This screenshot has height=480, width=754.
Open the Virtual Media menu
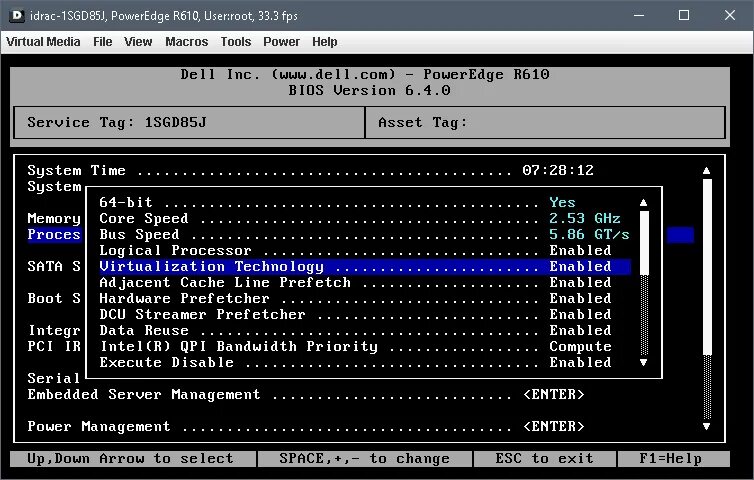point(43,42)
